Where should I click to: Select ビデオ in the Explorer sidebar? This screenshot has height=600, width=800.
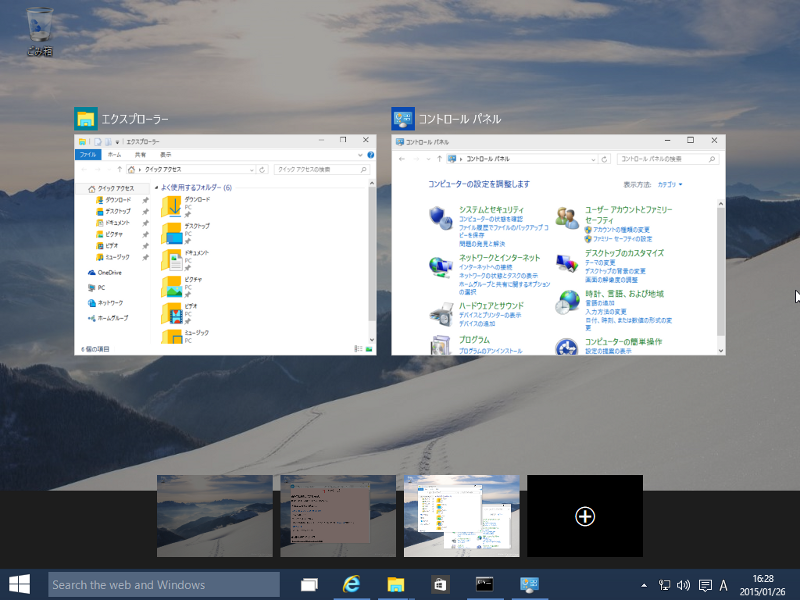coord(111,246)
